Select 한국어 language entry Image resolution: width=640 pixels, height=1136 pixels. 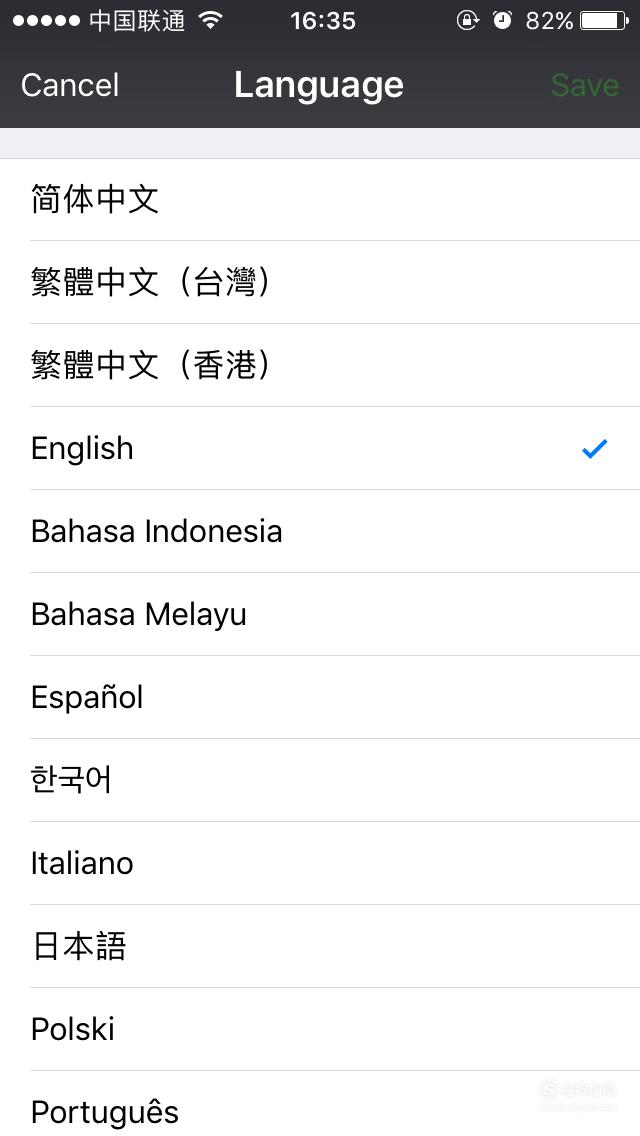click(320, 780)
